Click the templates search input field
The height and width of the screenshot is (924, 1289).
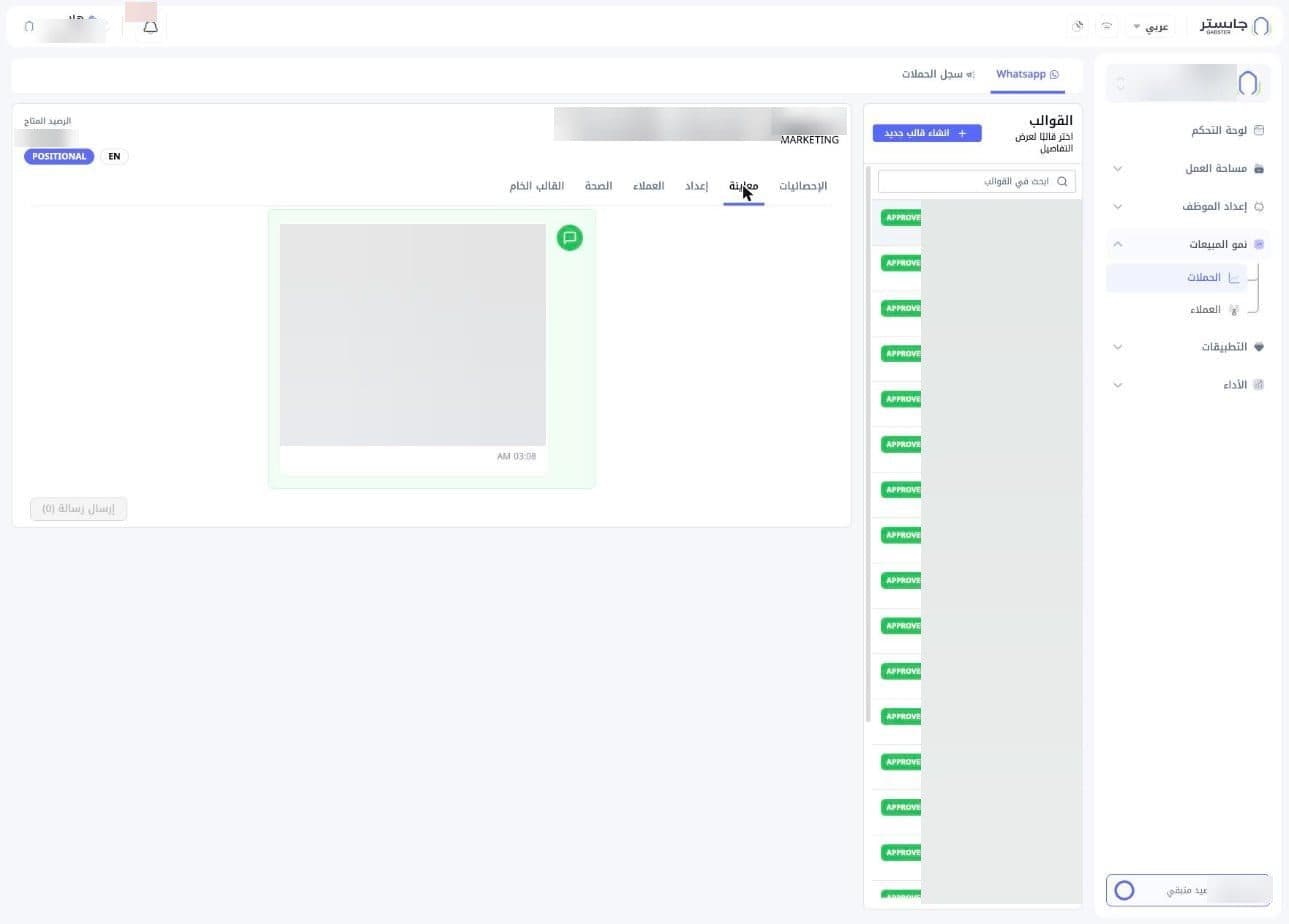977,181
